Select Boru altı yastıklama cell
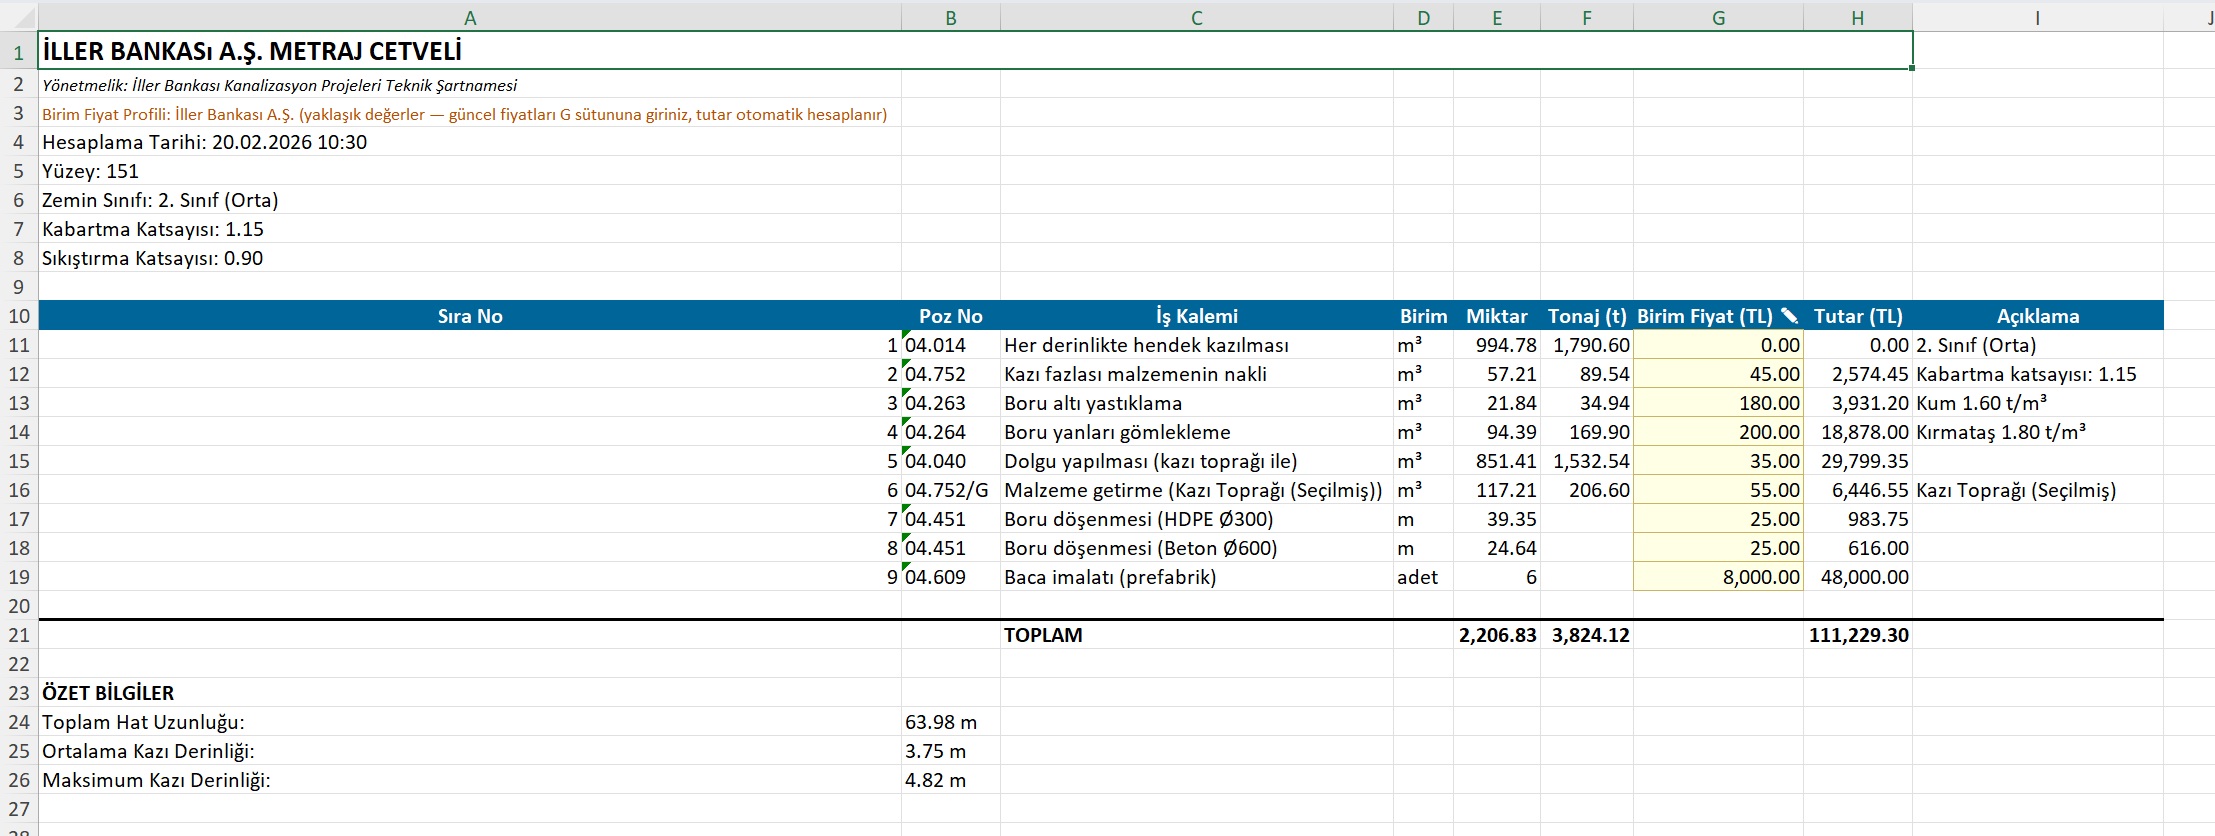 (x=1196, y=403)
